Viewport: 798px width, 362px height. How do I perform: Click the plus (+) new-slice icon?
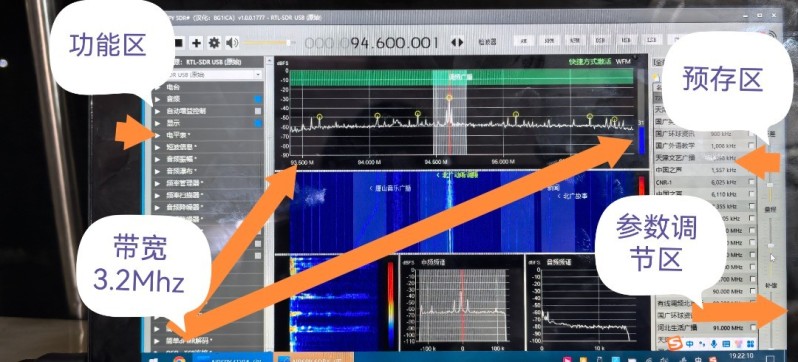(196, 43)
